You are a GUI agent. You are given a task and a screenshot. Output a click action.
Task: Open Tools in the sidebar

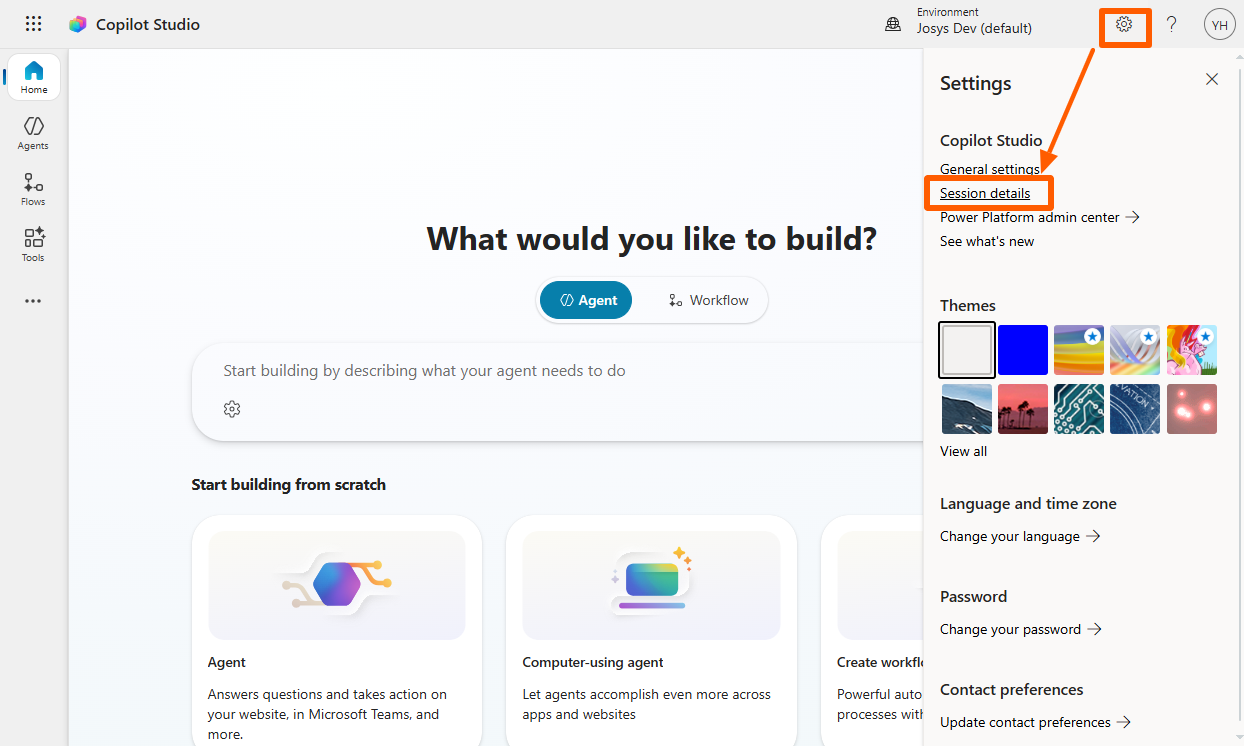click(34, 245)
